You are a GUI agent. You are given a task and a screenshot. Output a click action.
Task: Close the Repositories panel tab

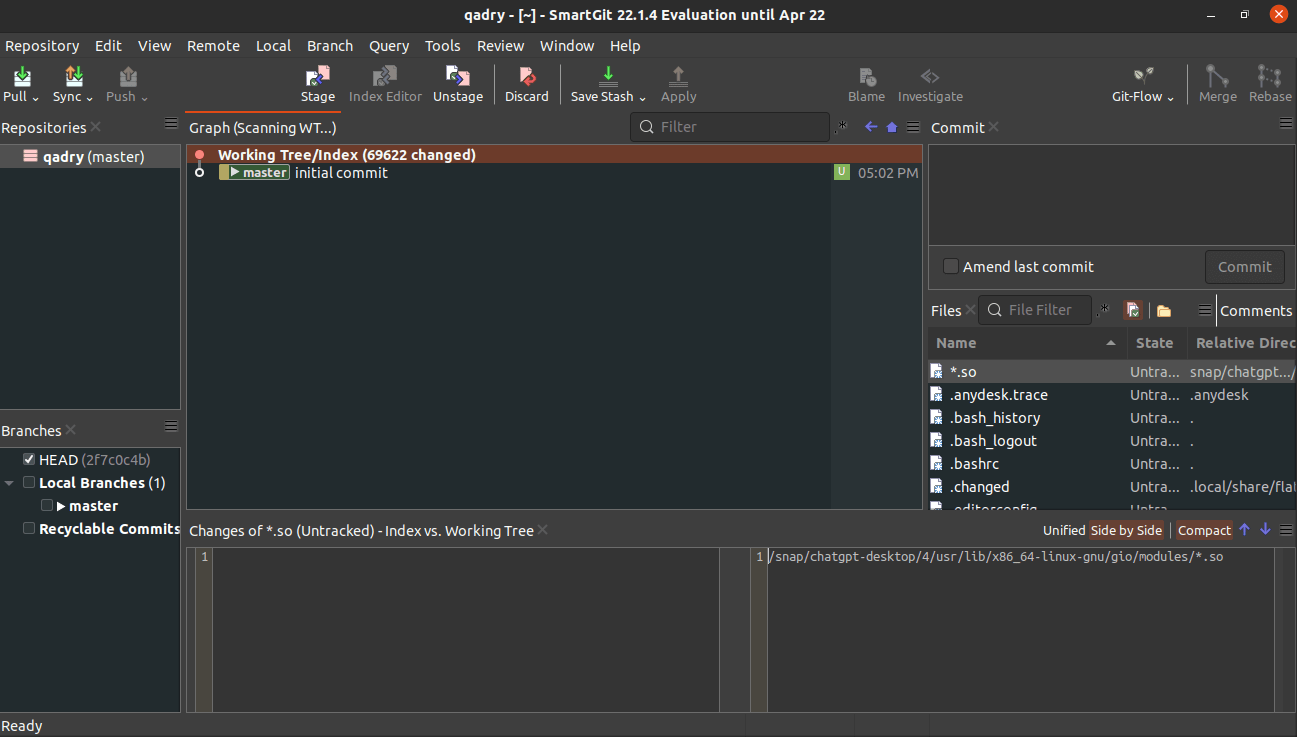click(96, 127)
